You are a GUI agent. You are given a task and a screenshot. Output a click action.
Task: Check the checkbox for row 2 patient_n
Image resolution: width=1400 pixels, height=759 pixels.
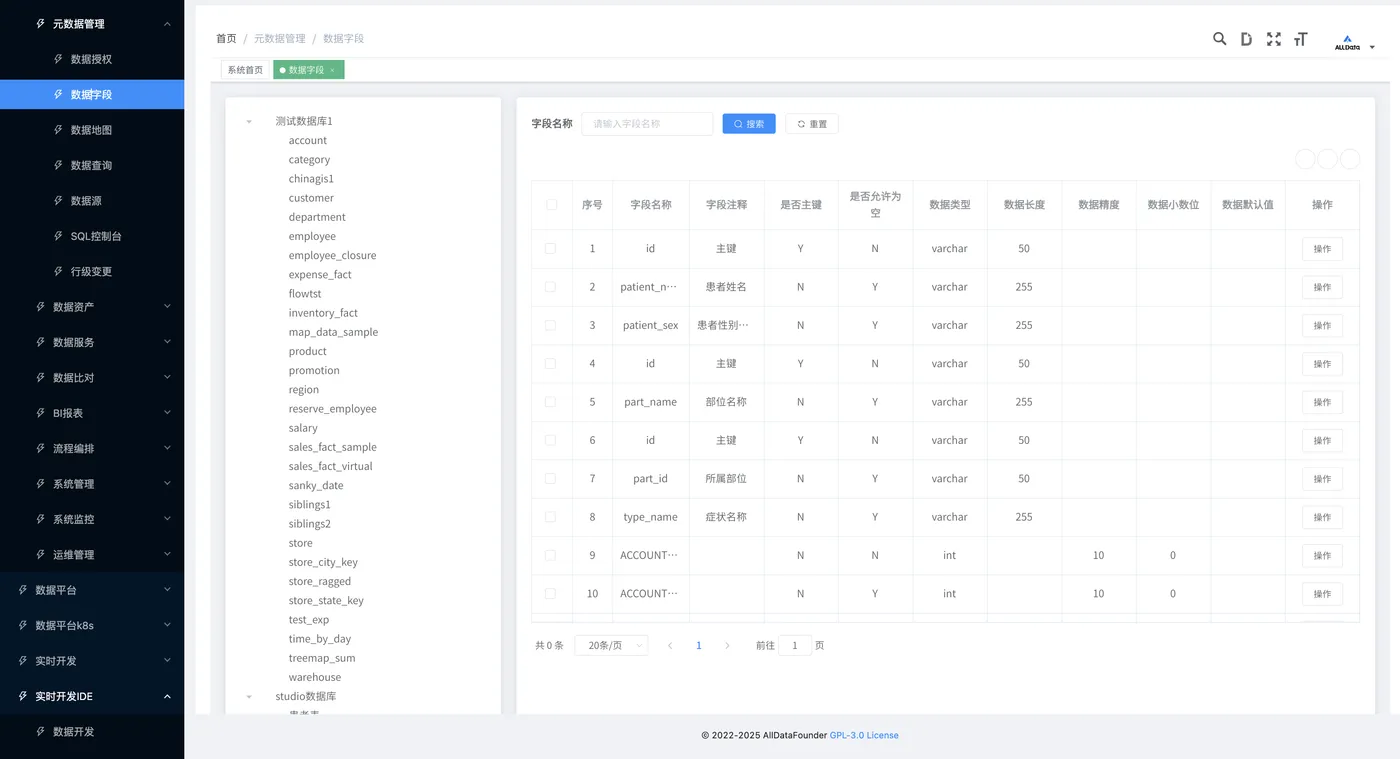coord(550,286)
